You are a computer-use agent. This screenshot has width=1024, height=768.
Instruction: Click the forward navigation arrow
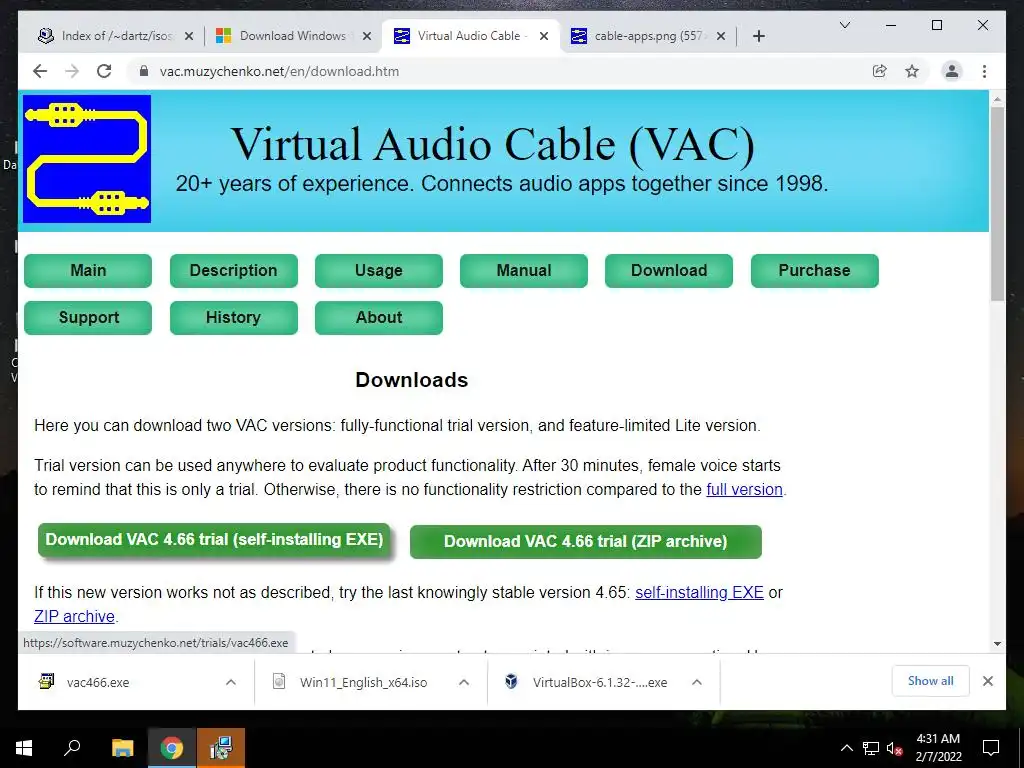point(72,71)
